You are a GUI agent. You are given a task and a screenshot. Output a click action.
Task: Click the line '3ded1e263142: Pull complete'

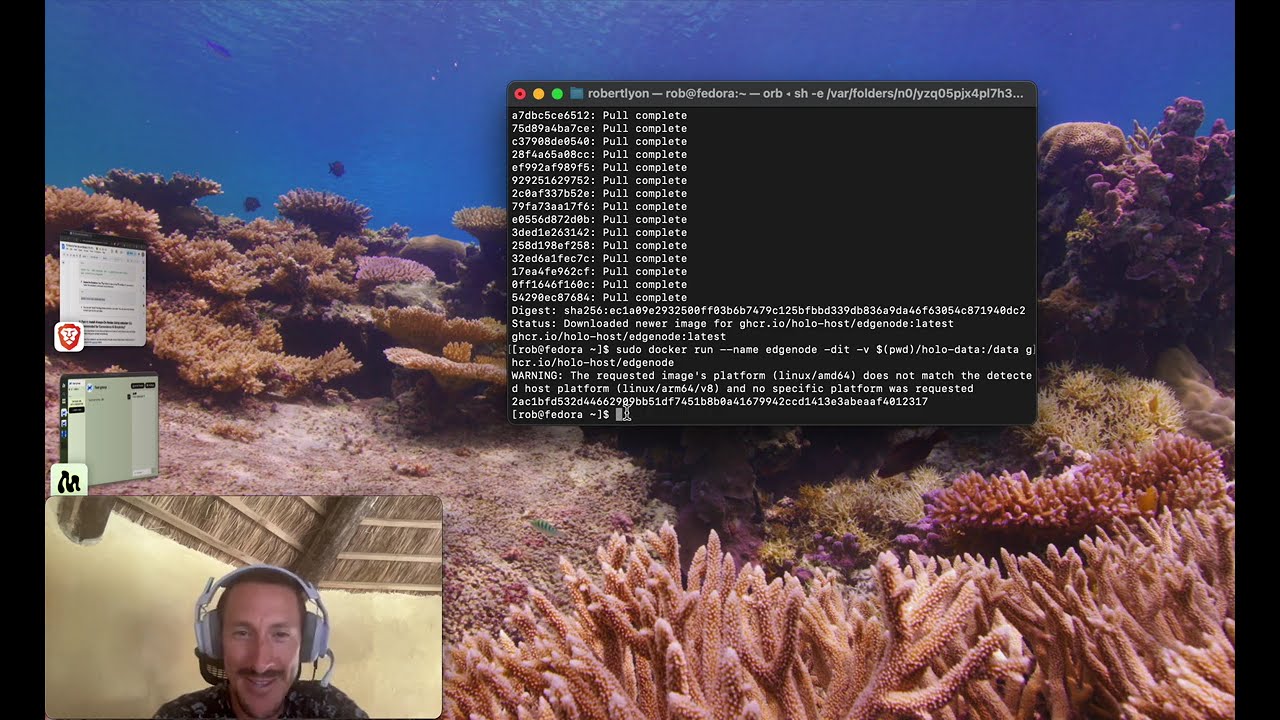[599, 232]
